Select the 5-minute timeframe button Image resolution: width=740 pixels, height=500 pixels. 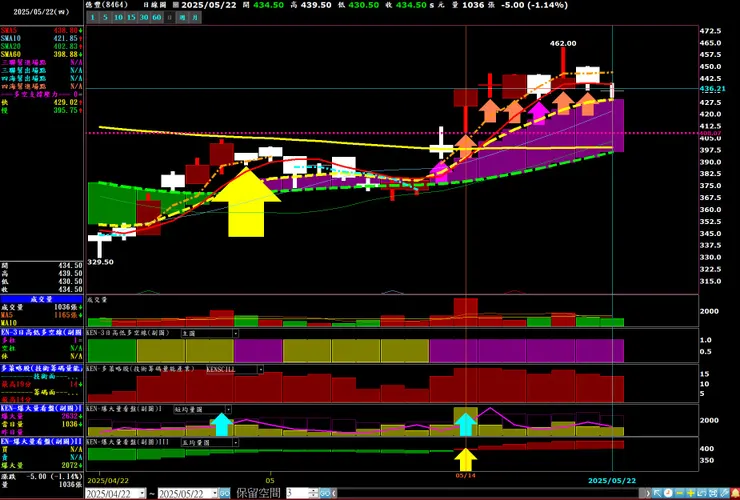tap(105, 17)
